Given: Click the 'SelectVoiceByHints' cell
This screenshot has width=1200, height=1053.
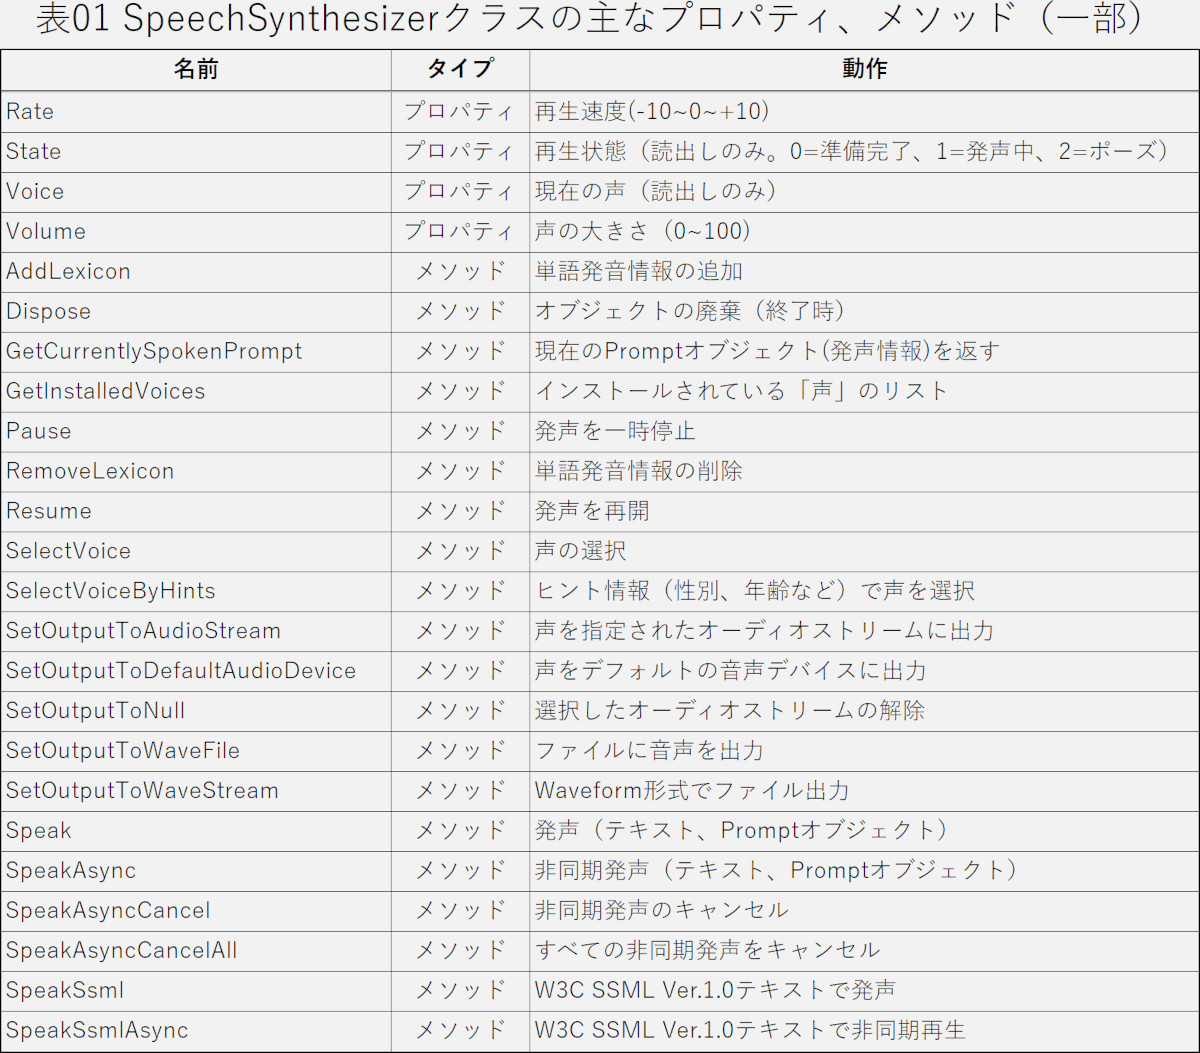Looking at the screenshot, I should pos(196,591).
